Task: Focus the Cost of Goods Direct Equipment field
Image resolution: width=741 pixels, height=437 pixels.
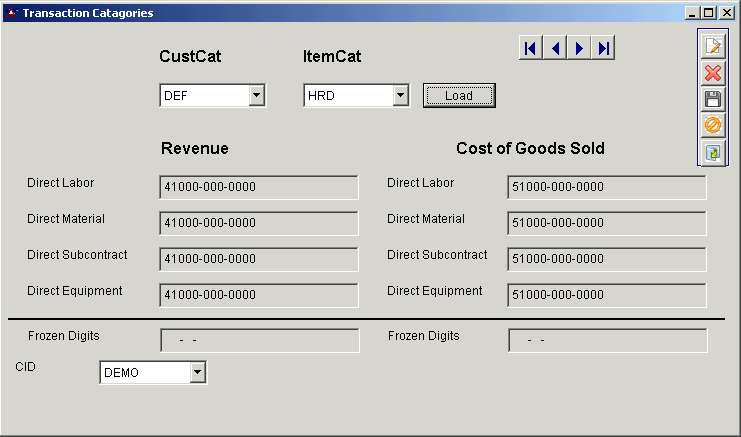Action: click(x=606, y=295)
